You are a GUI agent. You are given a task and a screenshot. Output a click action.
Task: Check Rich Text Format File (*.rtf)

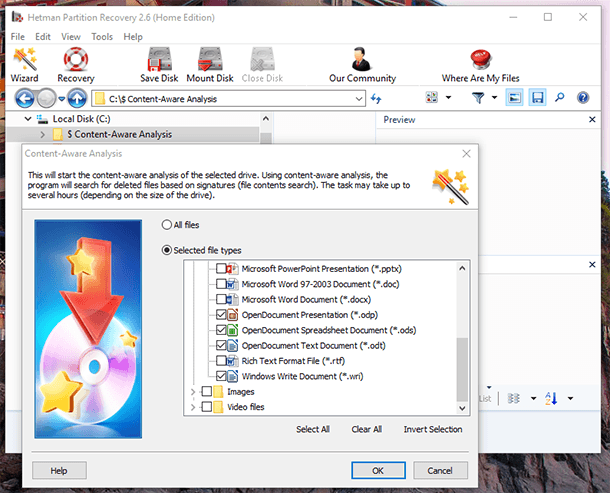pyautogui.click(x=221, y=361)
